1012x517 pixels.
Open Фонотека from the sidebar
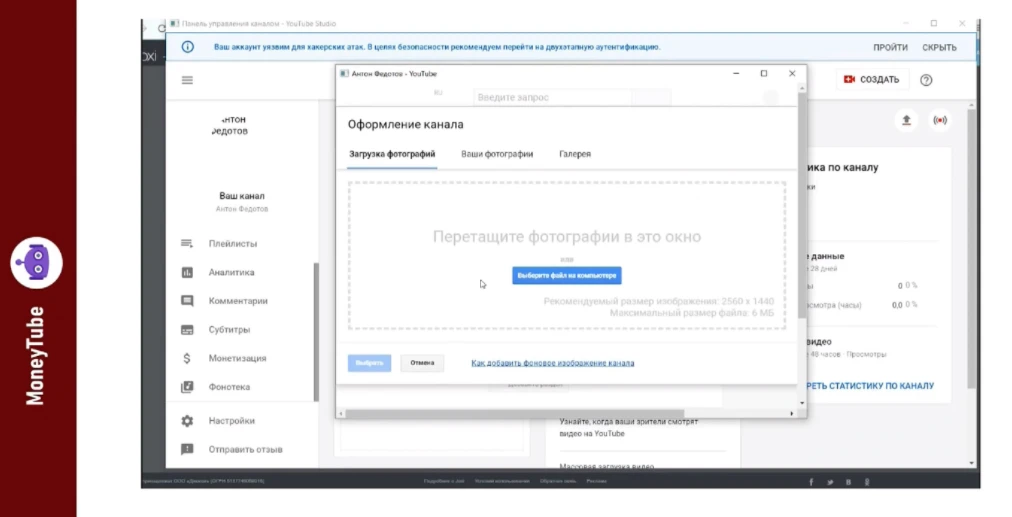[229, 387]
